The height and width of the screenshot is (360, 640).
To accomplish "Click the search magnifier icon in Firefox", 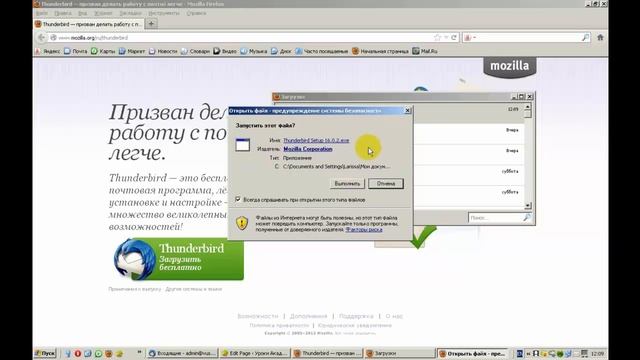I will 585,38.
